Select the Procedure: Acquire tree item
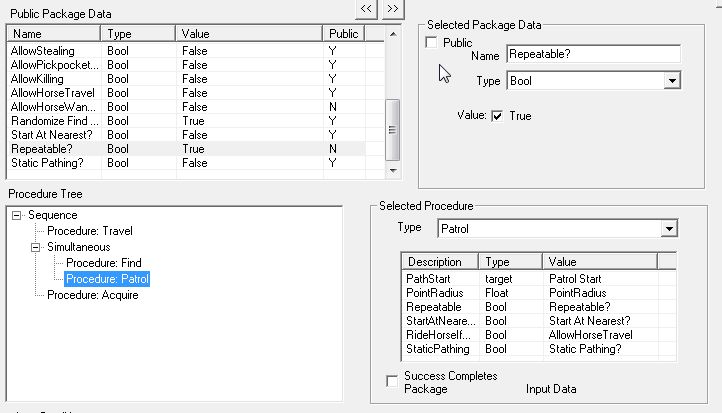 pyautogui.click(x=92, y=295)
